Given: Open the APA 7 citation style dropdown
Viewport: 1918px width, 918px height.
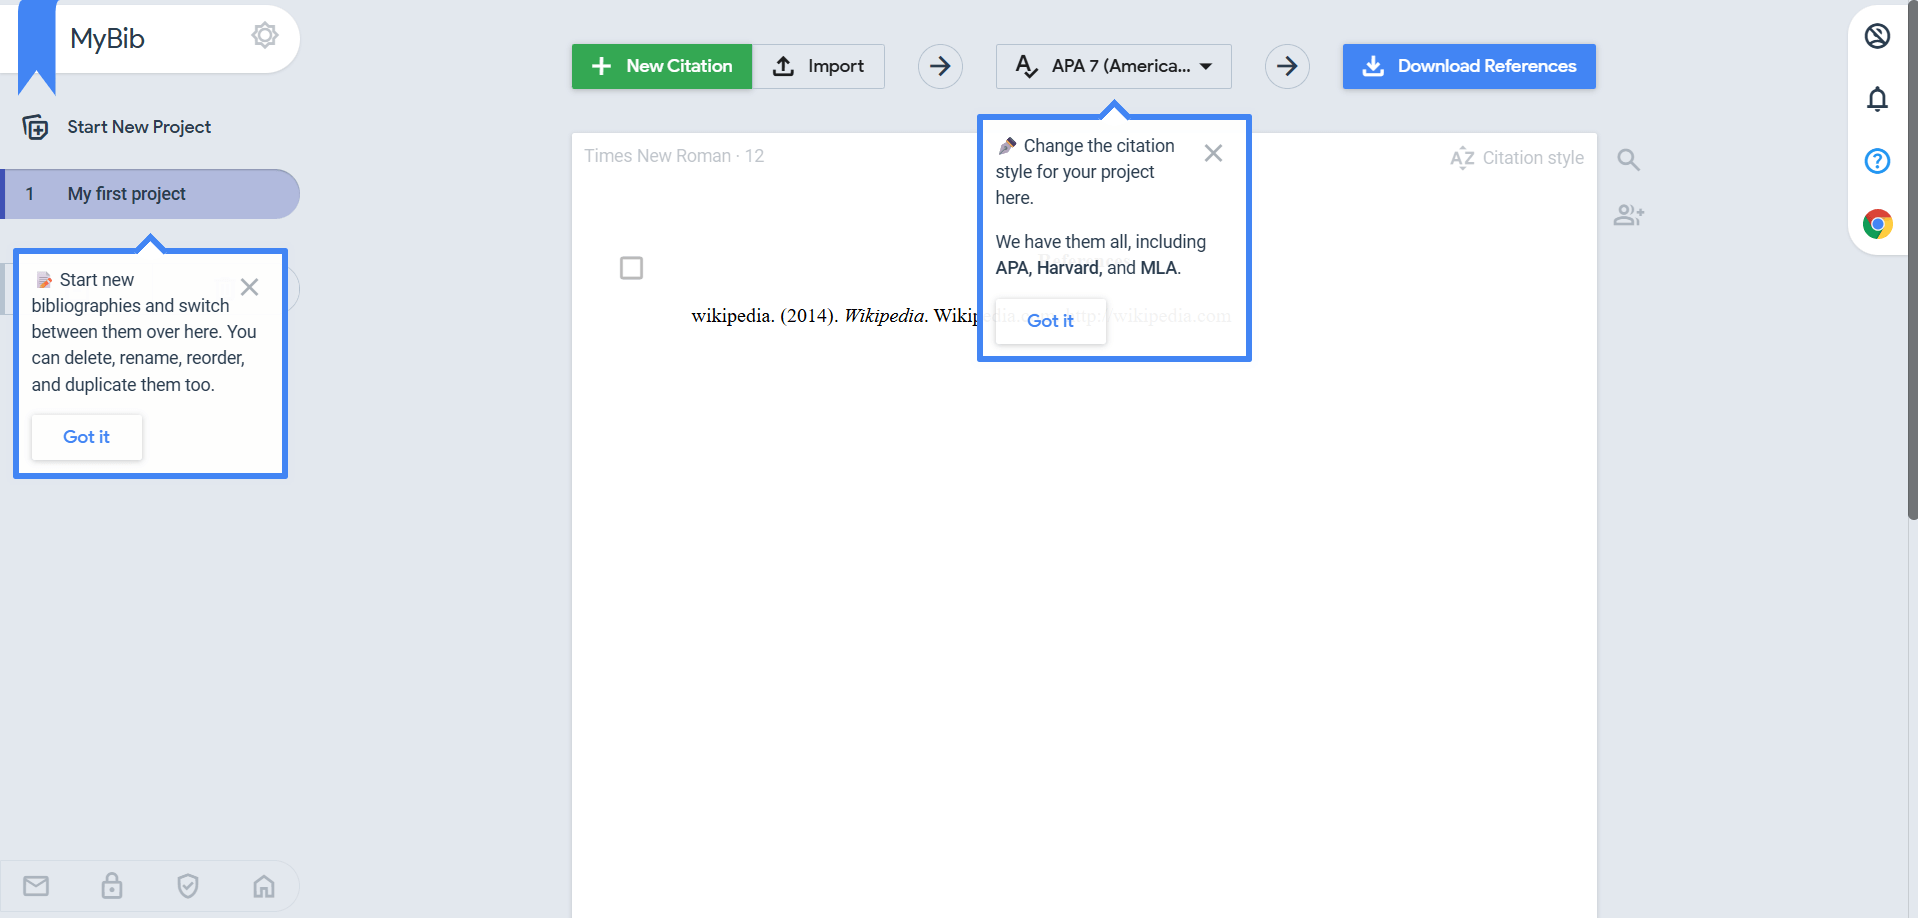Looking at the screenshot, I should click(x=1112, y=66).
